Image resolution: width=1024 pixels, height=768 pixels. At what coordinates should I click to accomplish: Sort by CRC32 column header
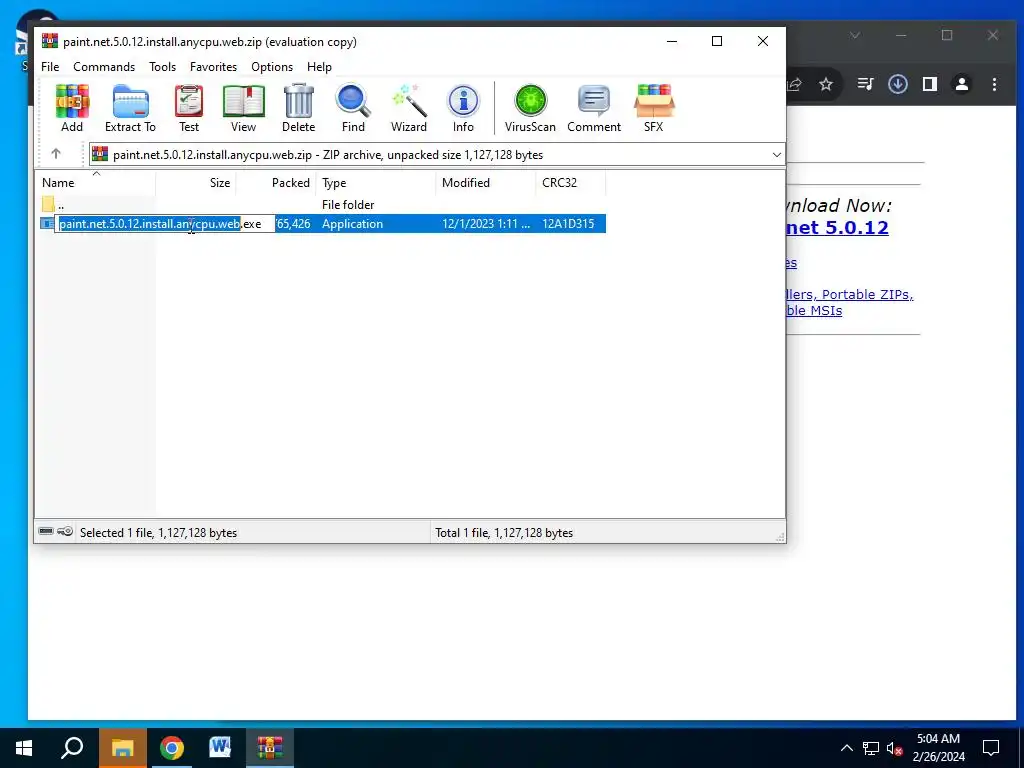pos(571,183)
